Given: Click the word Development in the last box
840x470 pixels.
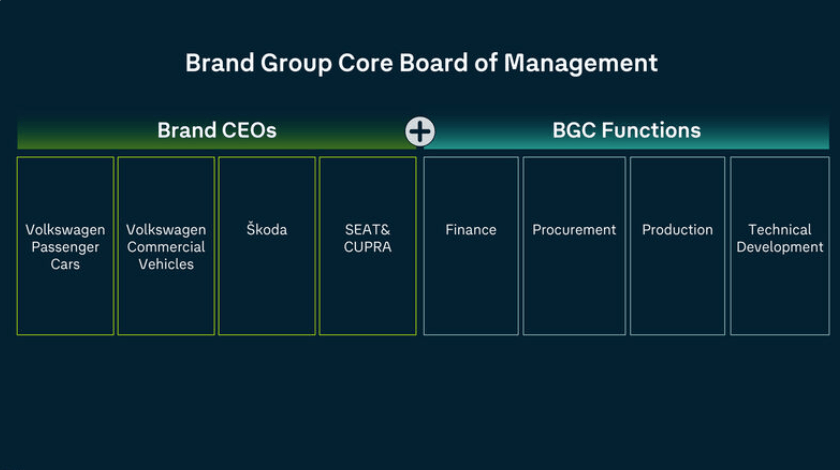Looking at the screenshot, I should pos(780,247).
